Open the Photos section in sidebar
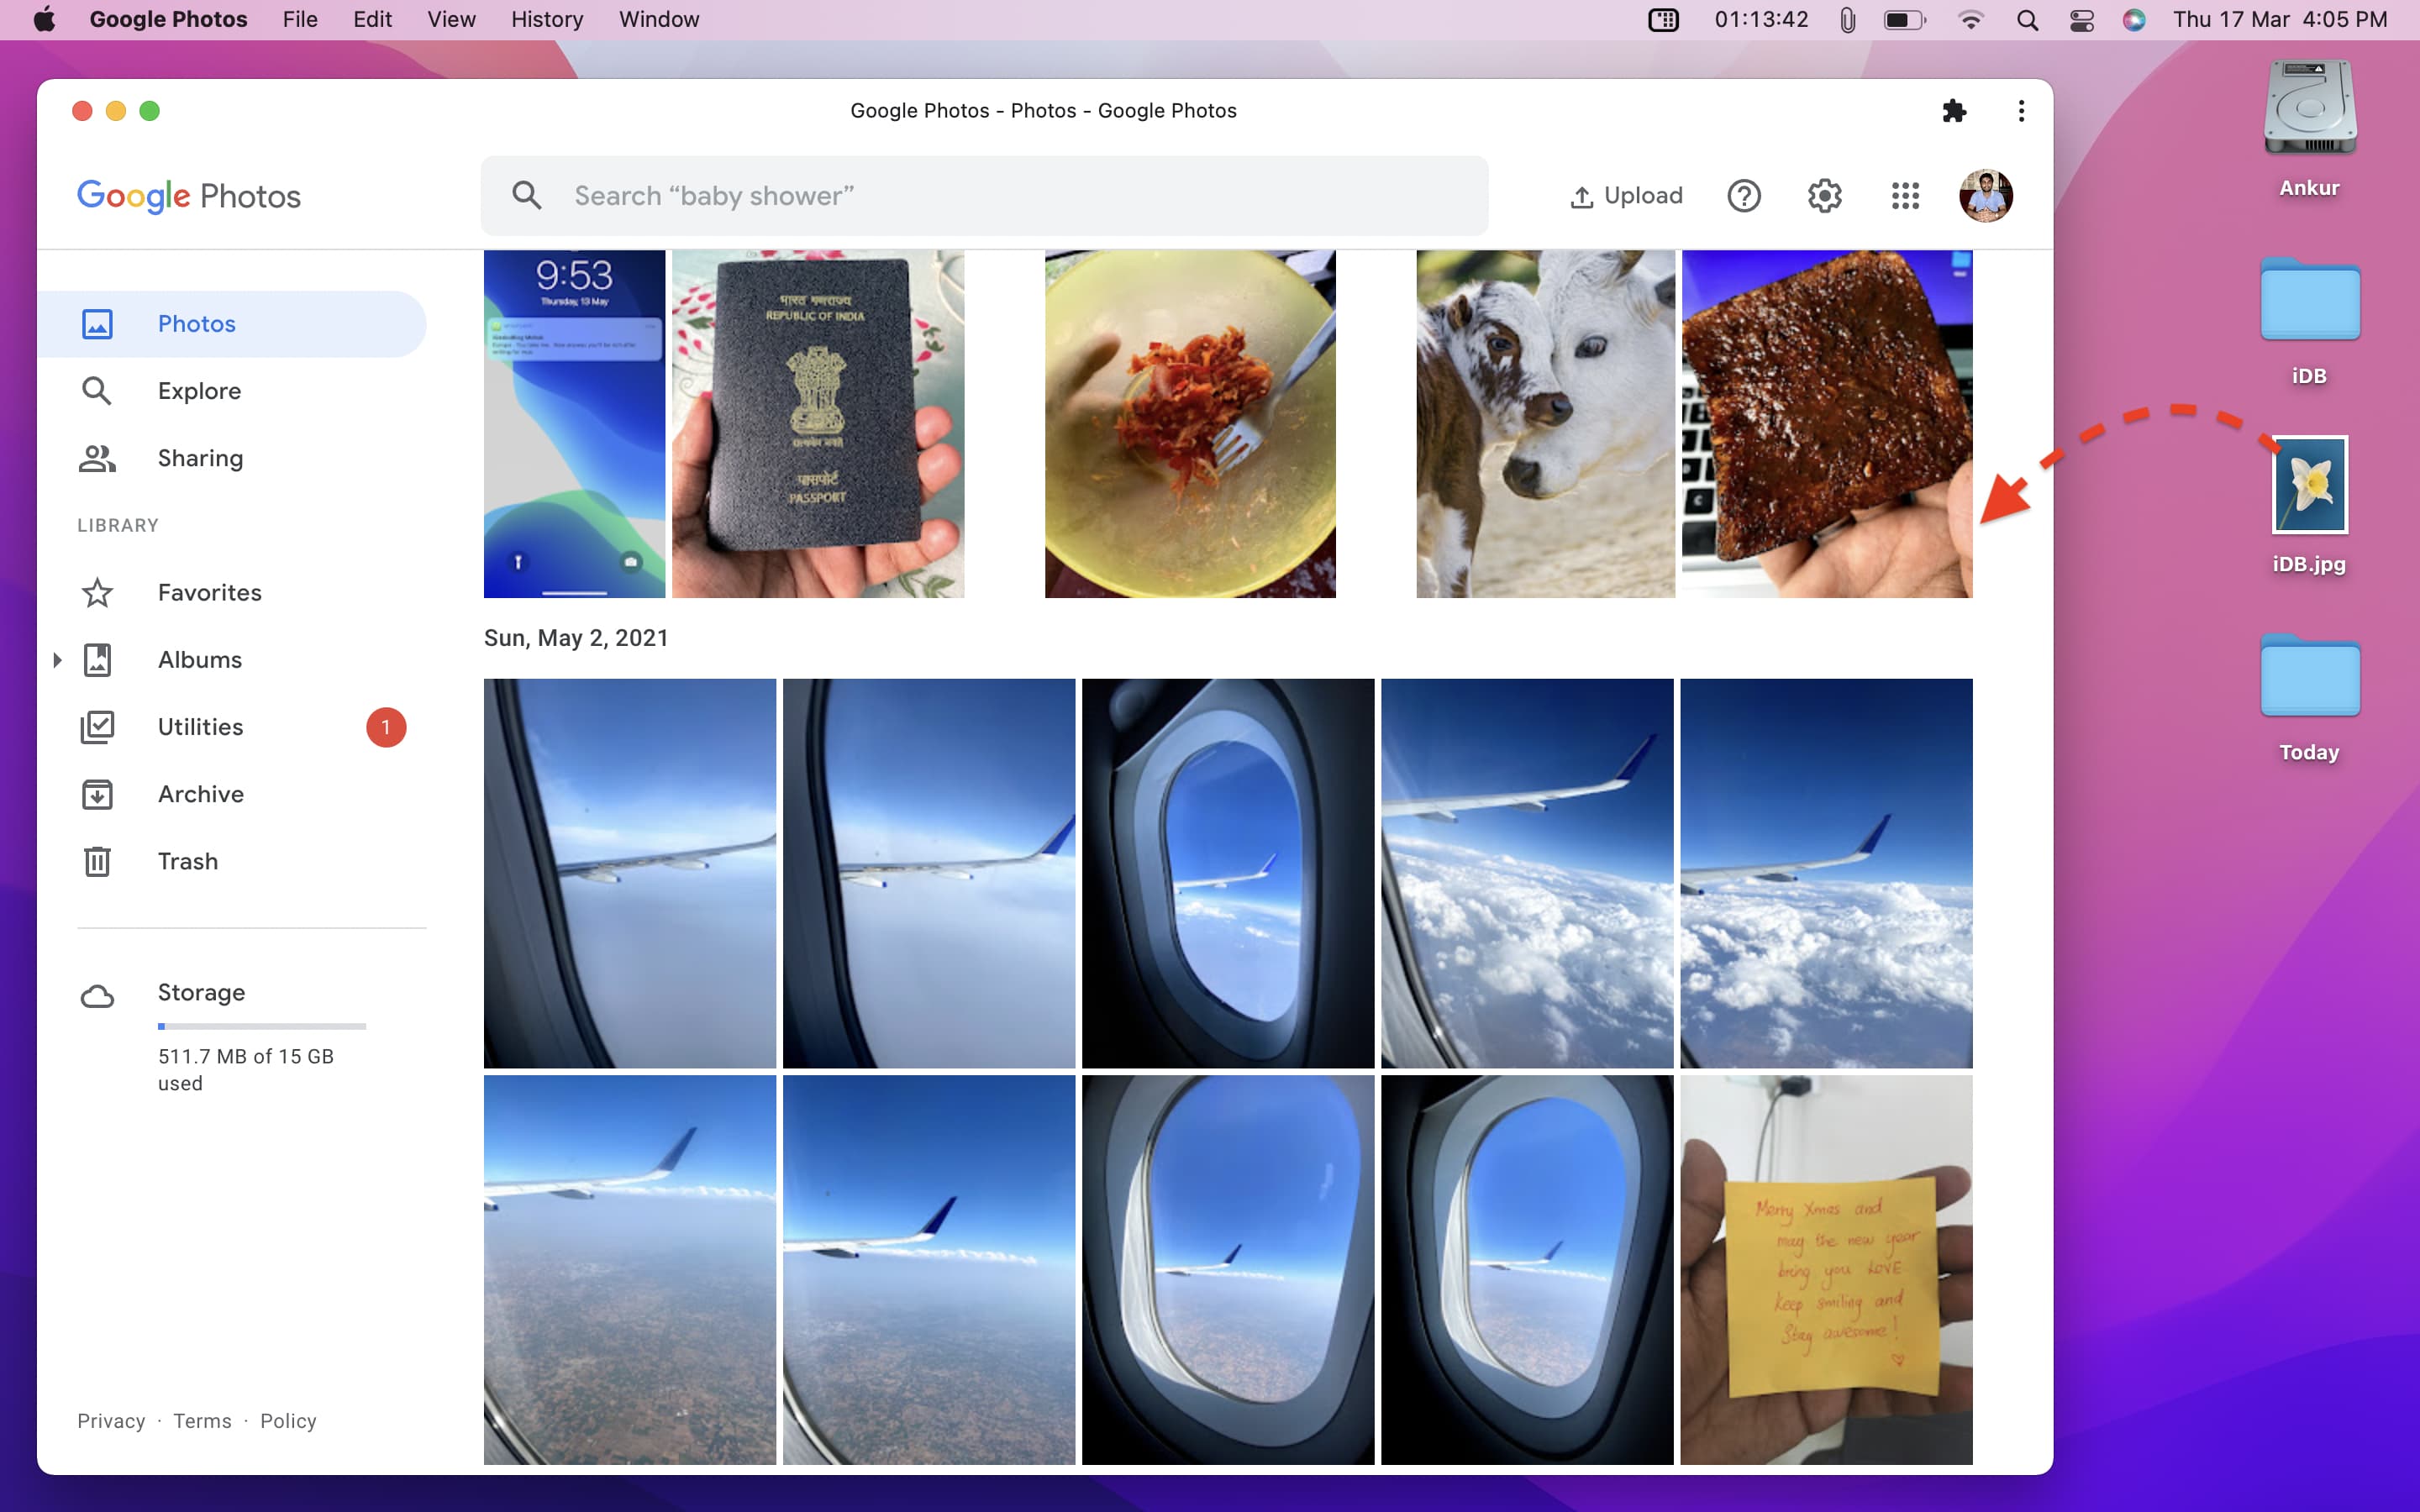2420x1512 pixels. (x=232, y=324)
